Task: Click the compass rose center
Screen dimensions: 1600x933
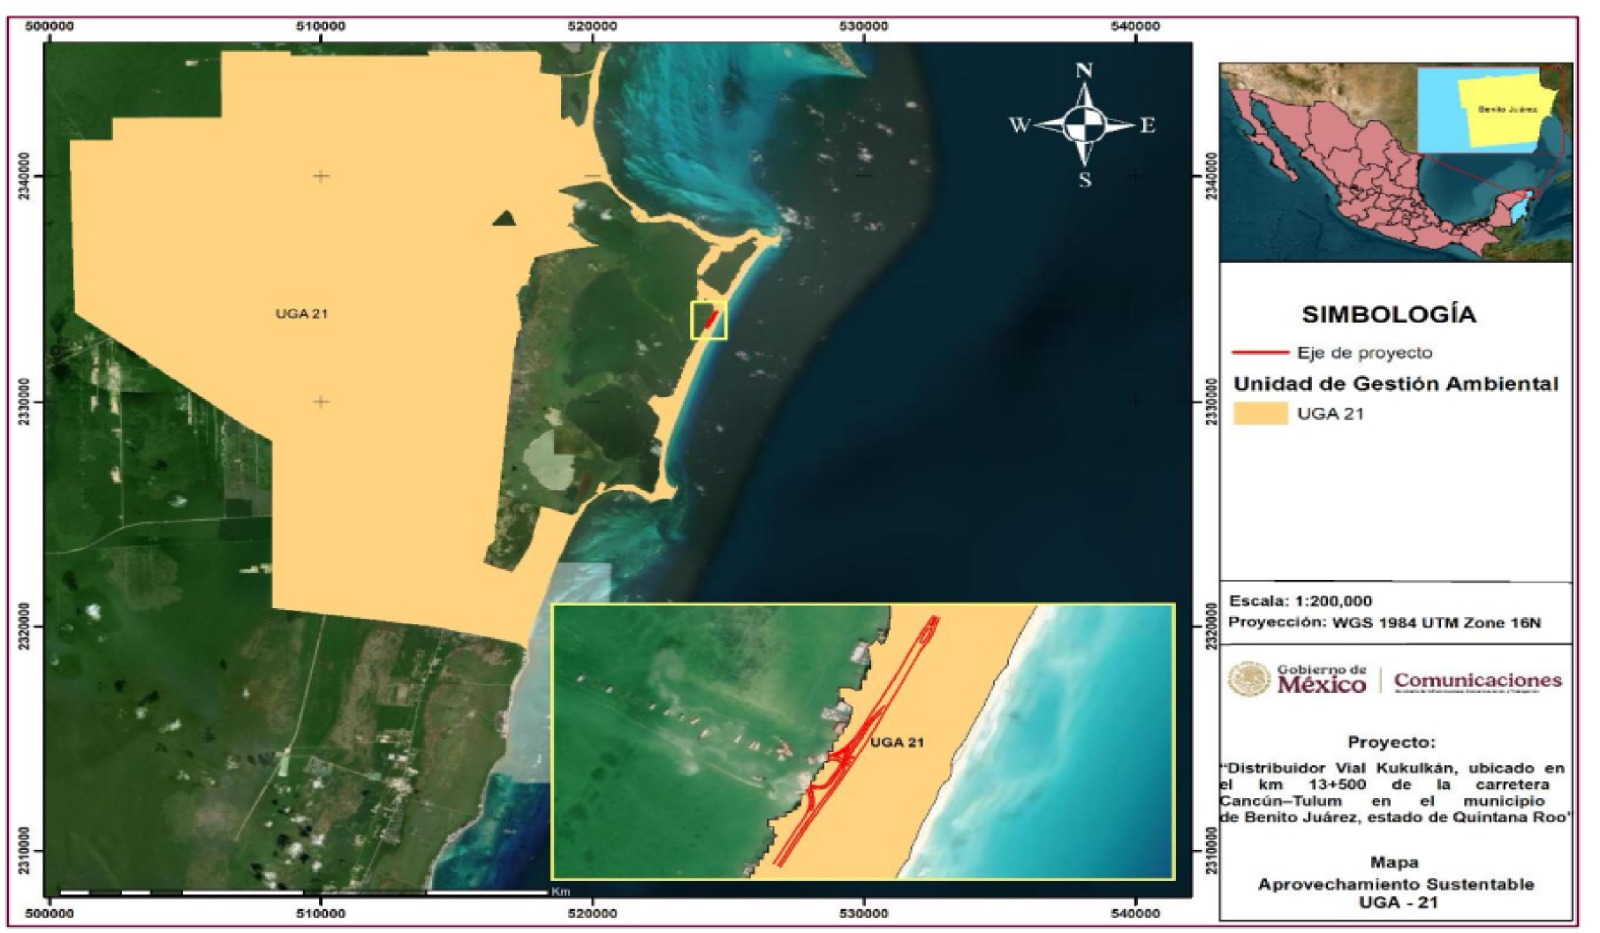Action: pyautogui.click(x=1084, y=126)
